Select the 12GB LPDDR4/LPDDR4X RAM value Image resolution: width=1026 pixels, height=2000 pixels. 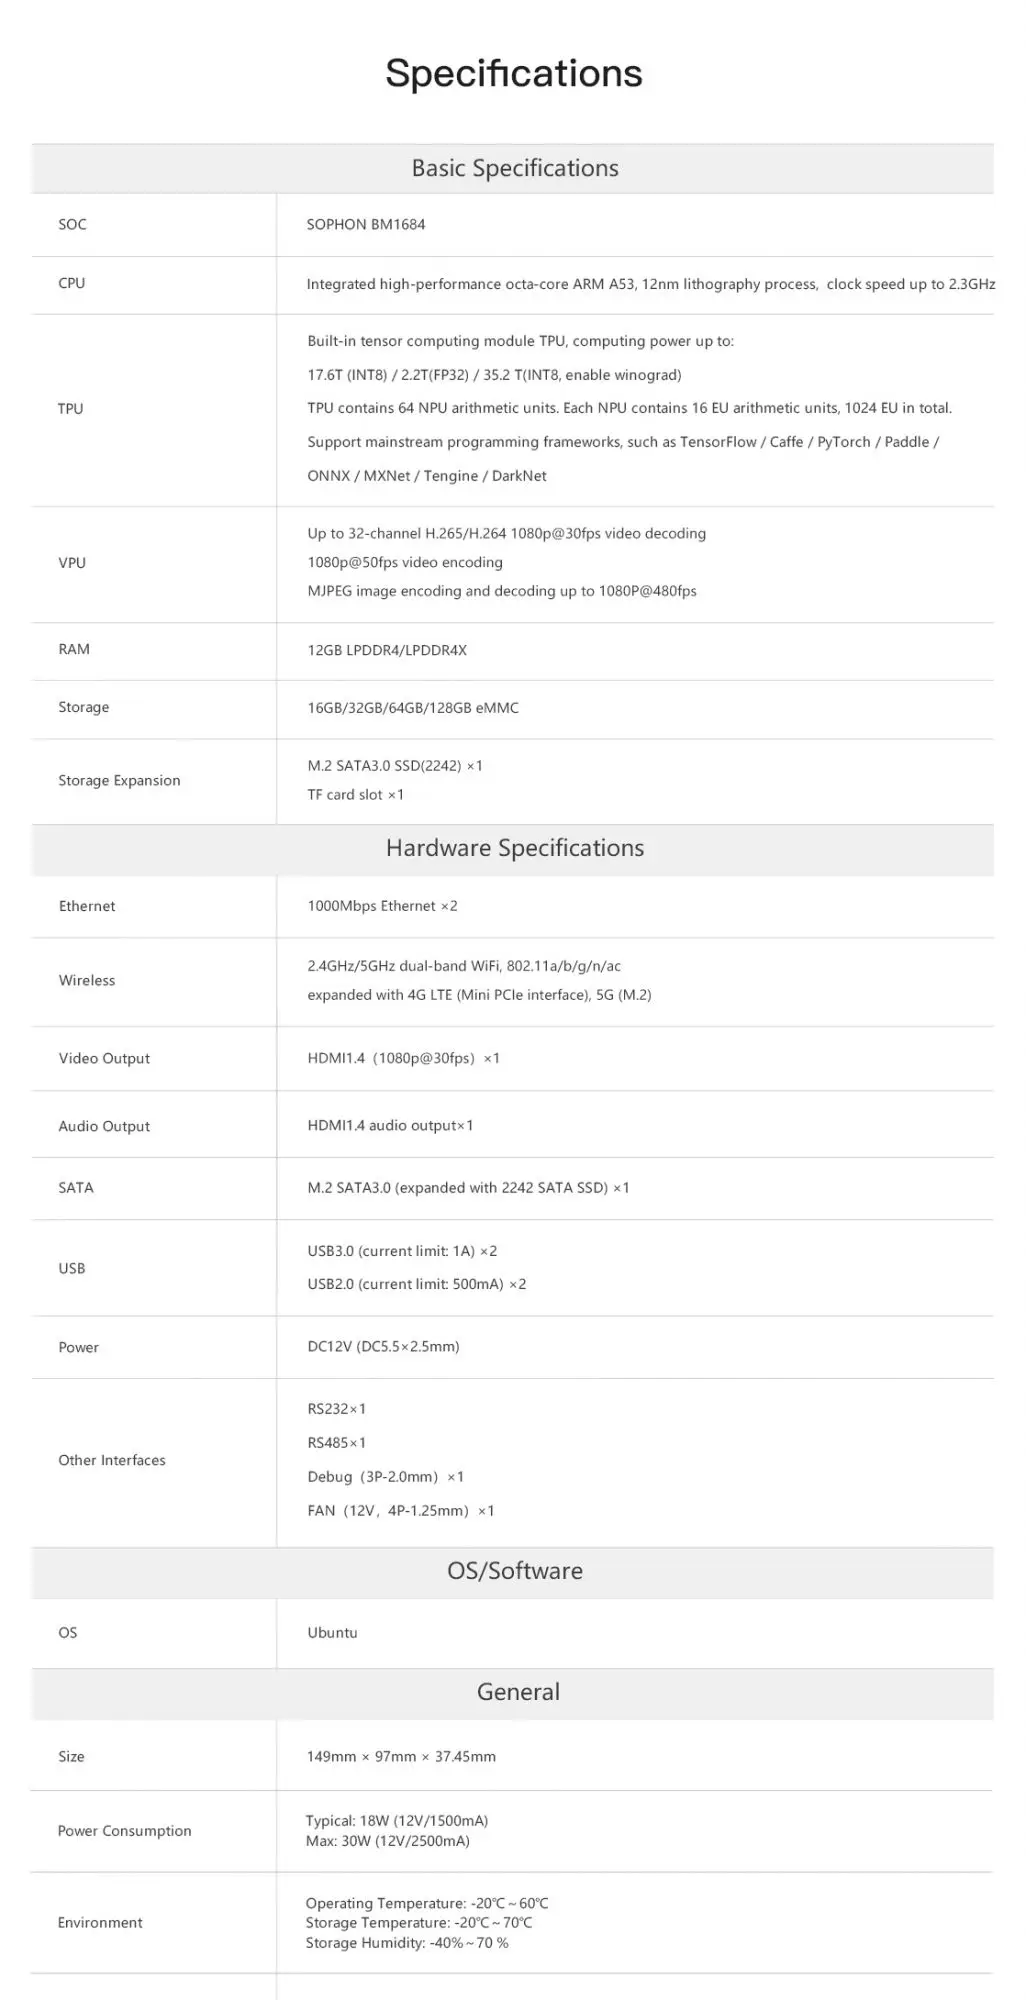(x=387, y=650)
